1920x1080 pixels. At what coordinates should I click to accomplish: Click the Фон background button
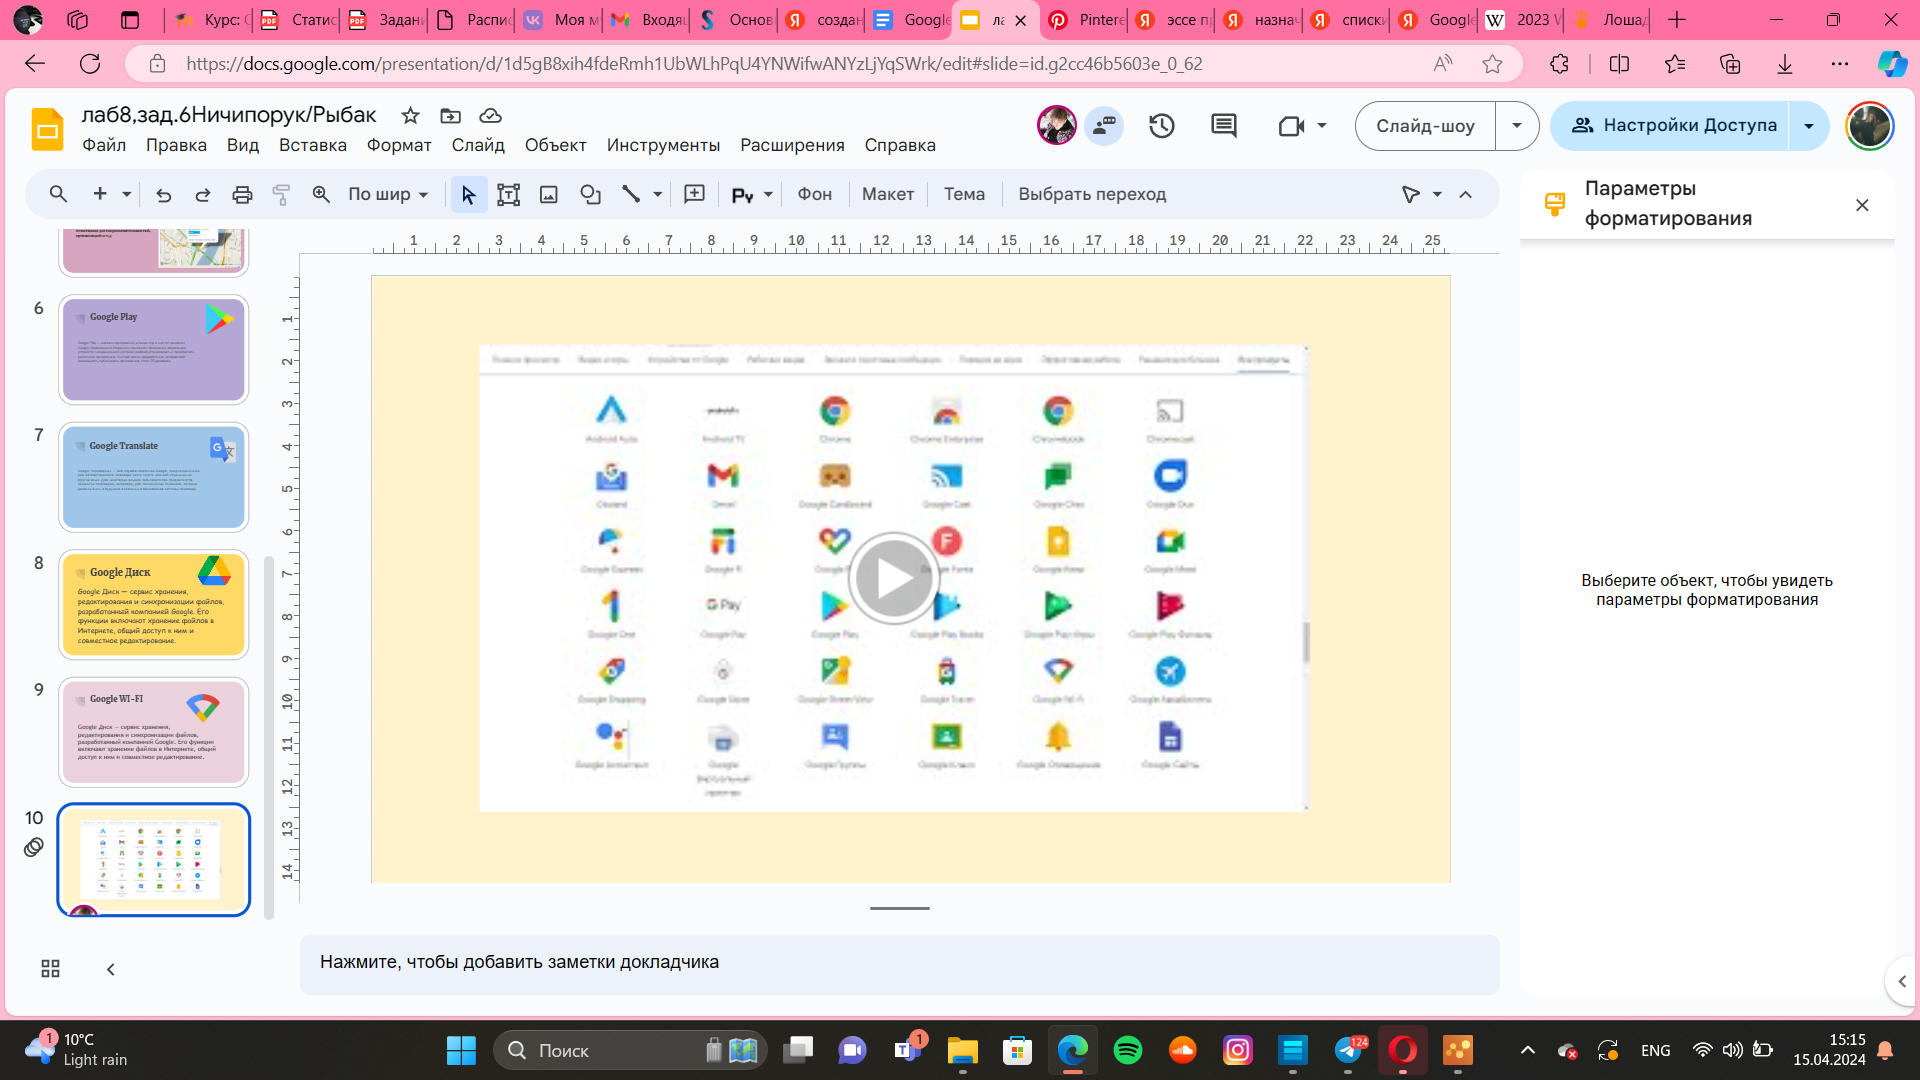point(814,194)
